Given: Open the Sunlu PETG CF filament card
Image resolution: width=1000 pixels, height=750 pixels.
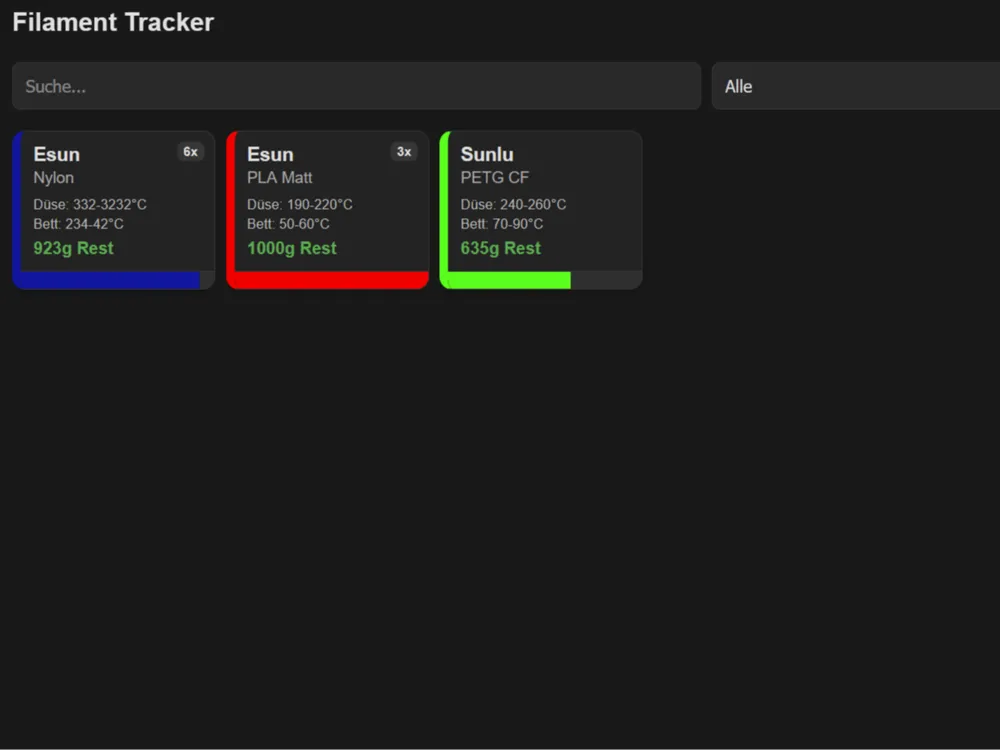Looking at the screenshot, I should (540, 200).
